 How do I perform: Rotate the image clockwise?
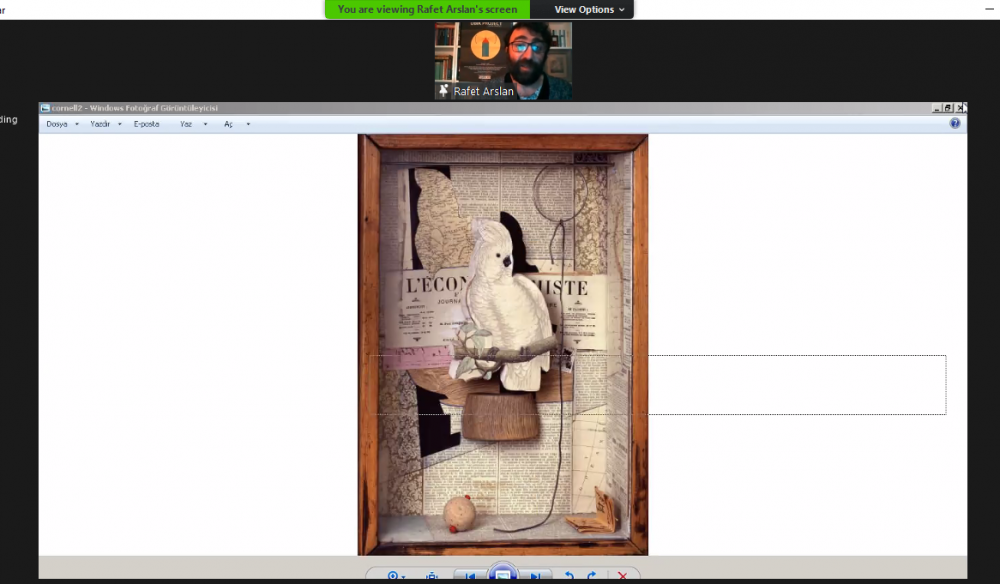591,576
